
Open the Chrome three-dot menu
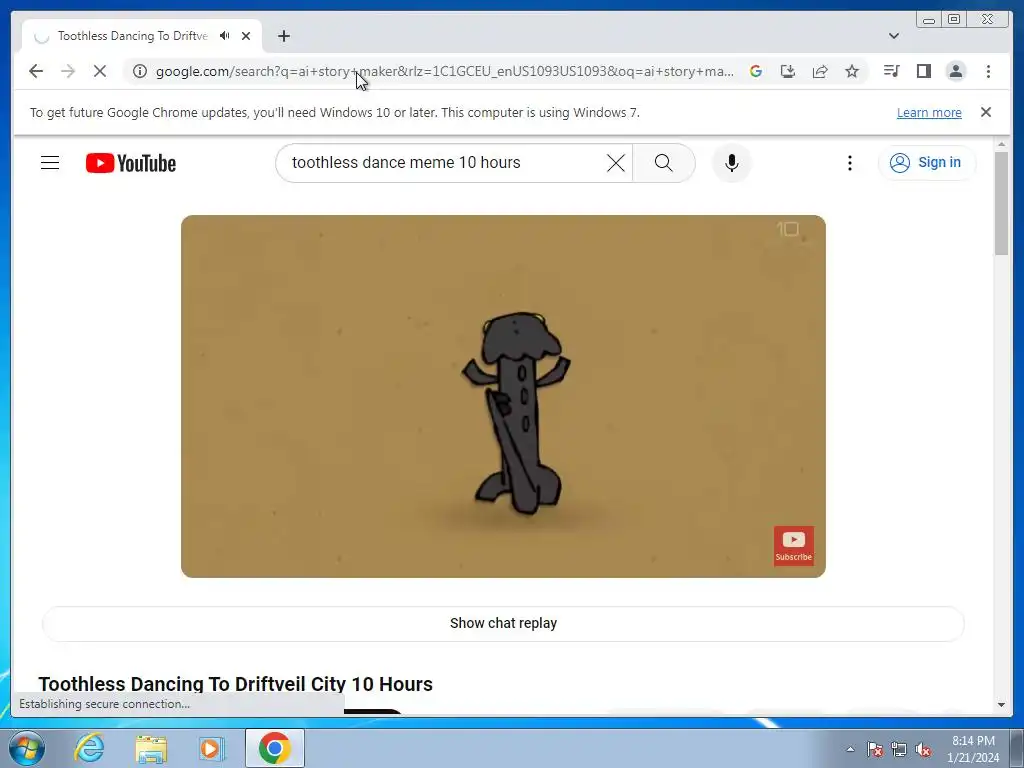pos(988,71)
